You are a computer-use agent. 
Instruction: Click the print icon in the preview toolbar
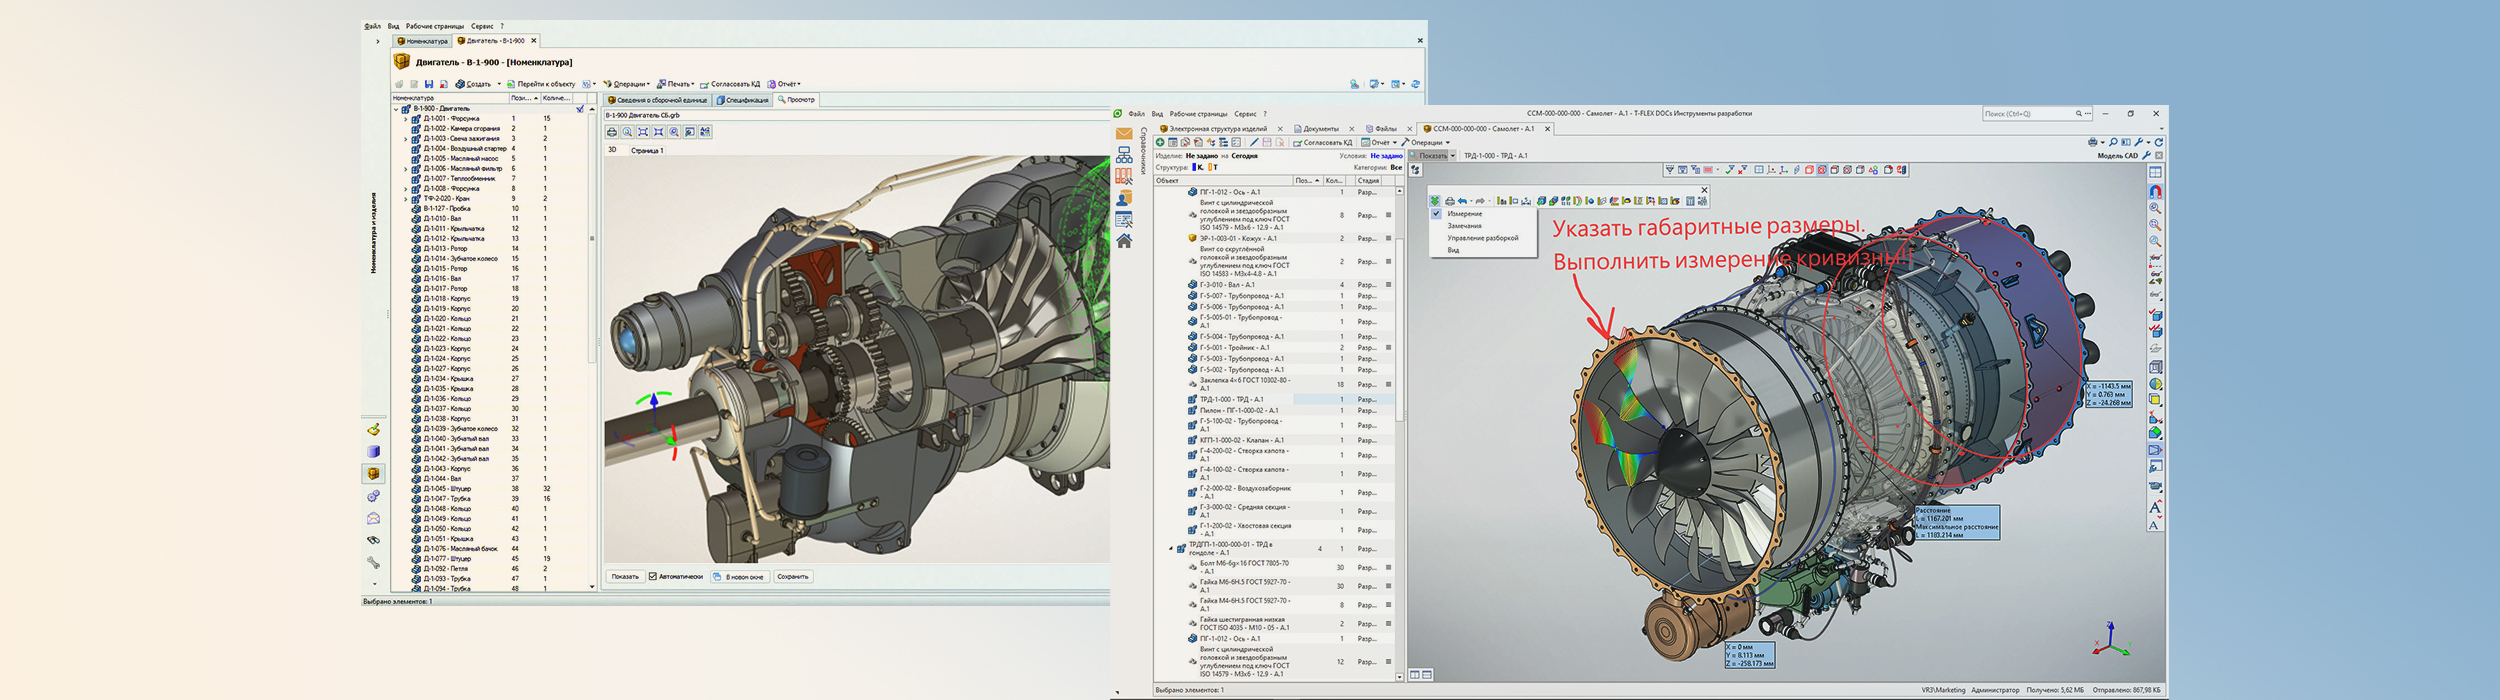tap(612, 132)
